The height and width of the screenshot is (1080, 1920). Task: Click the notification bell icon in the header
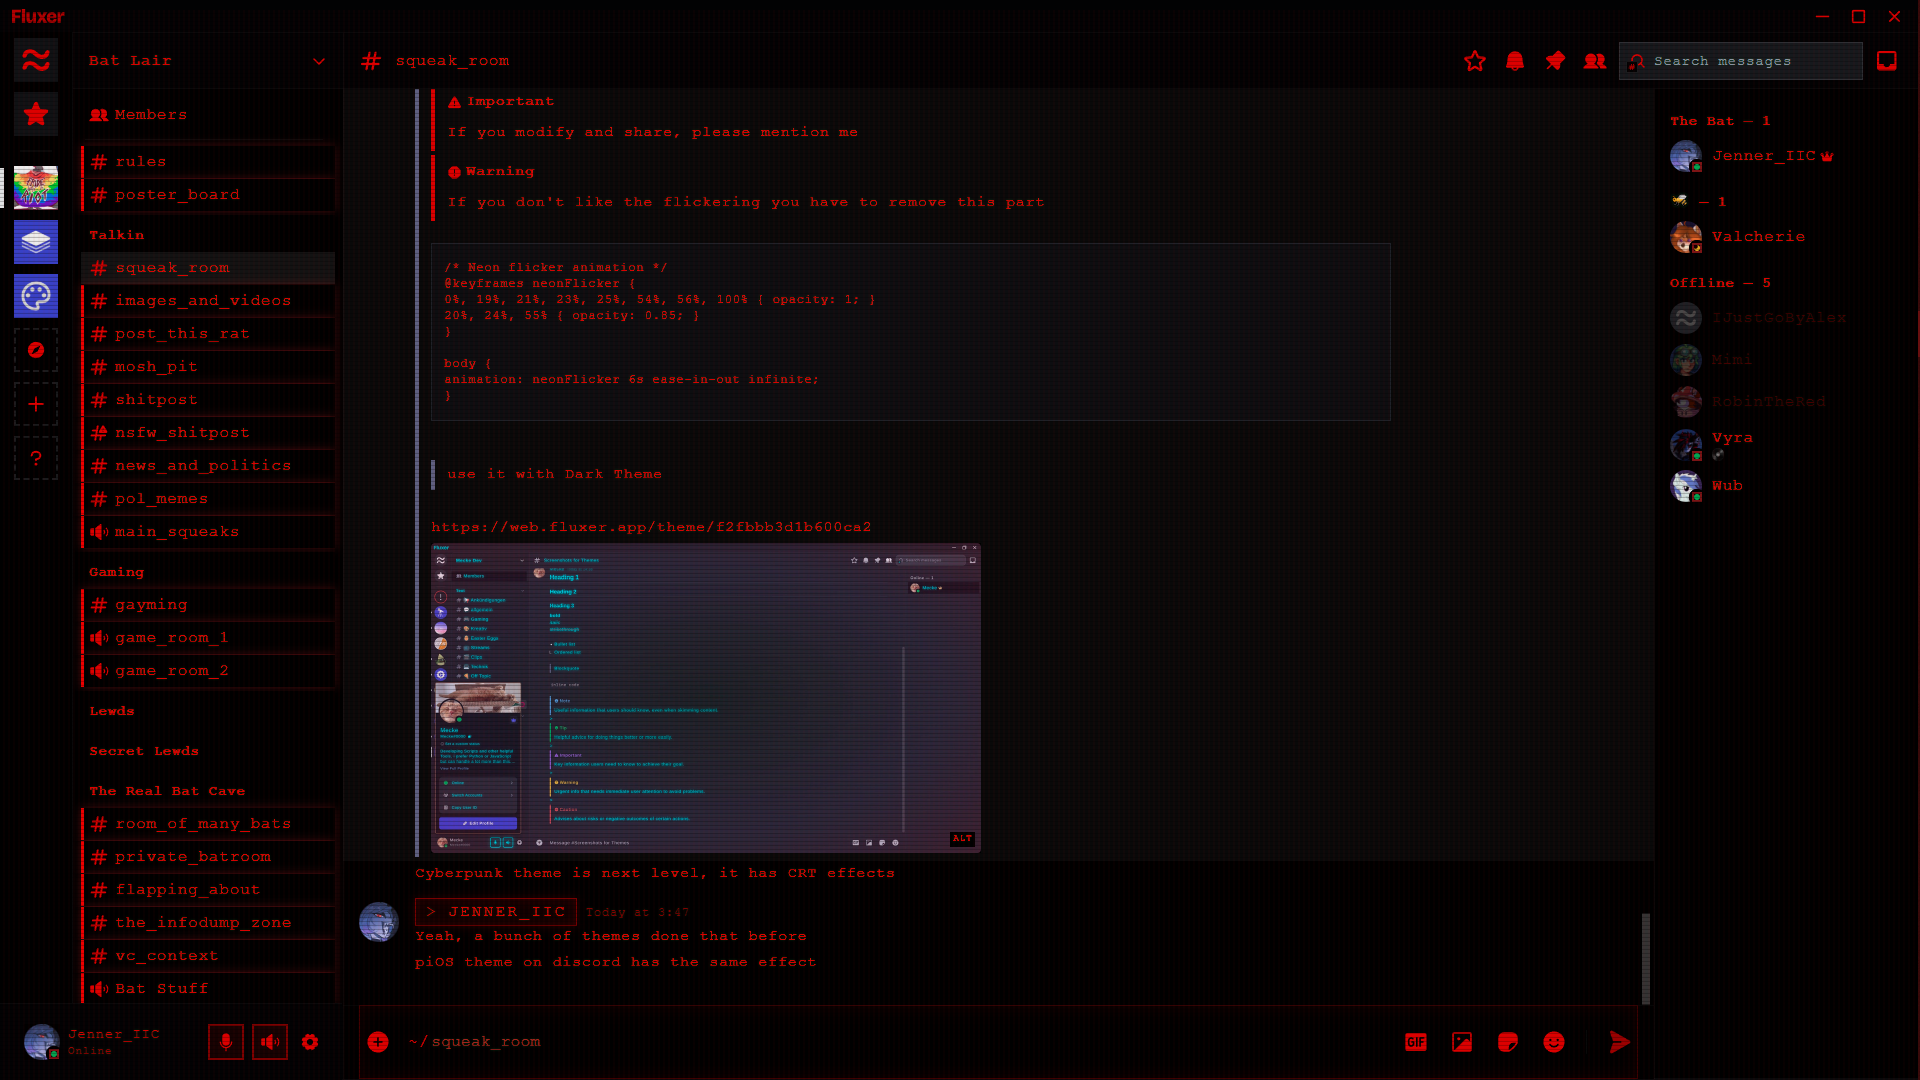pos(1515,61)
